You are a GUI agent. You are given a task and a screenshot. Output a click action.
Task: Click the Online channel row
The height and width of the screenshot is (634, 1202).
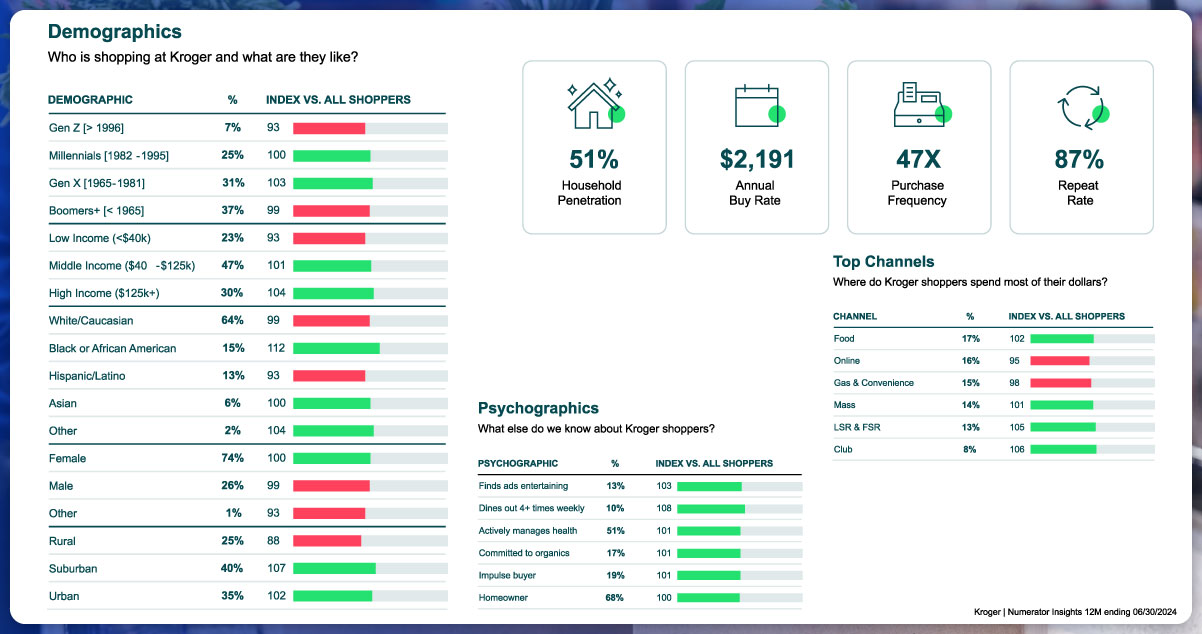click(x=993, y=360)
